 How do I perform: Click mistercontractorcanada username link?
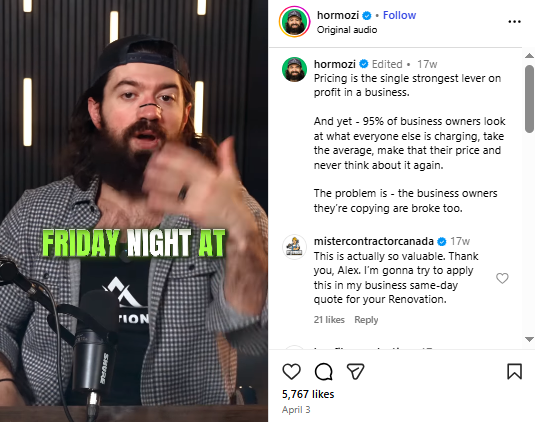pos(374,241)
